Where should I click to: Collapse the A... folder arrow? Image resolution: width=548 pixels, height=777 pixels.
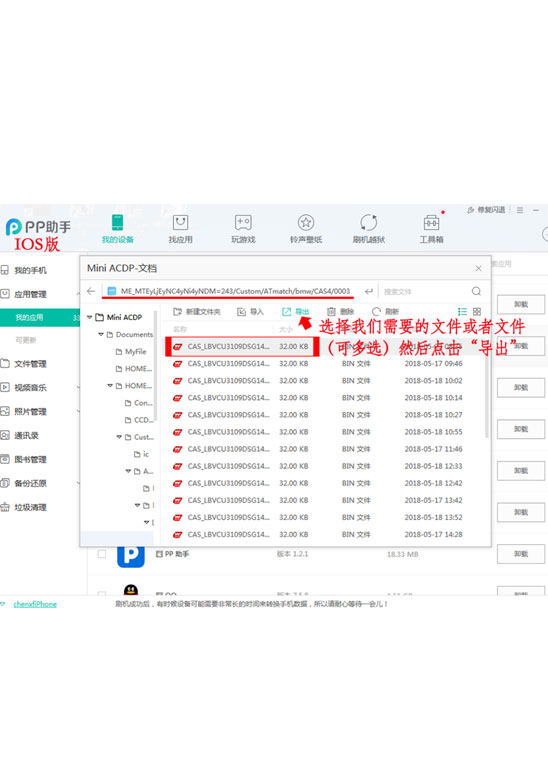[128, 471]
